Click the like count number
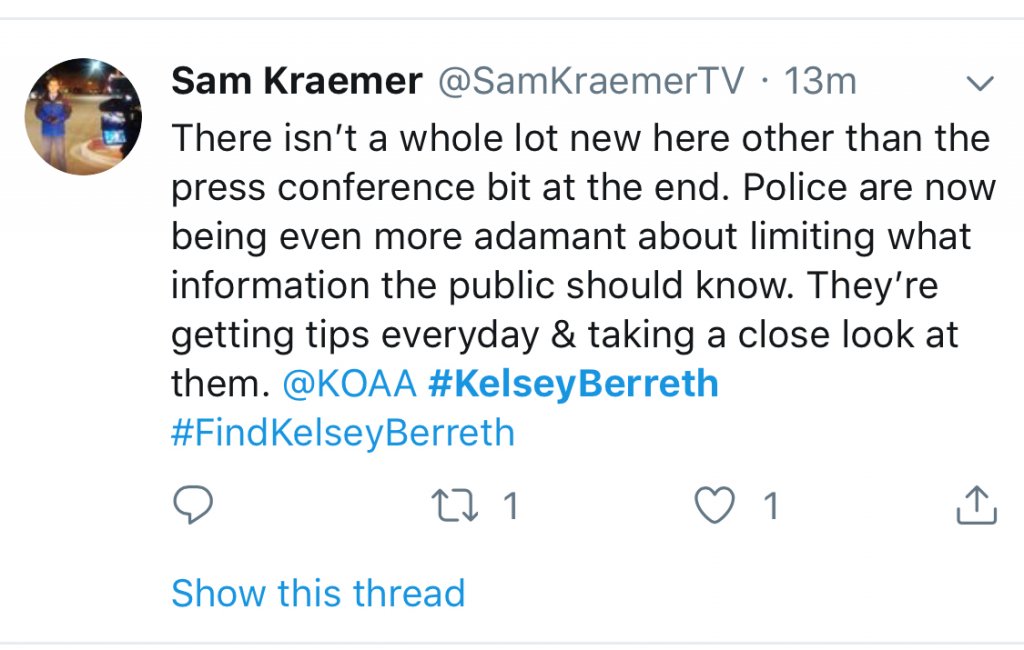The height and width of the screenshot is (650, 1024). (770, 507)
